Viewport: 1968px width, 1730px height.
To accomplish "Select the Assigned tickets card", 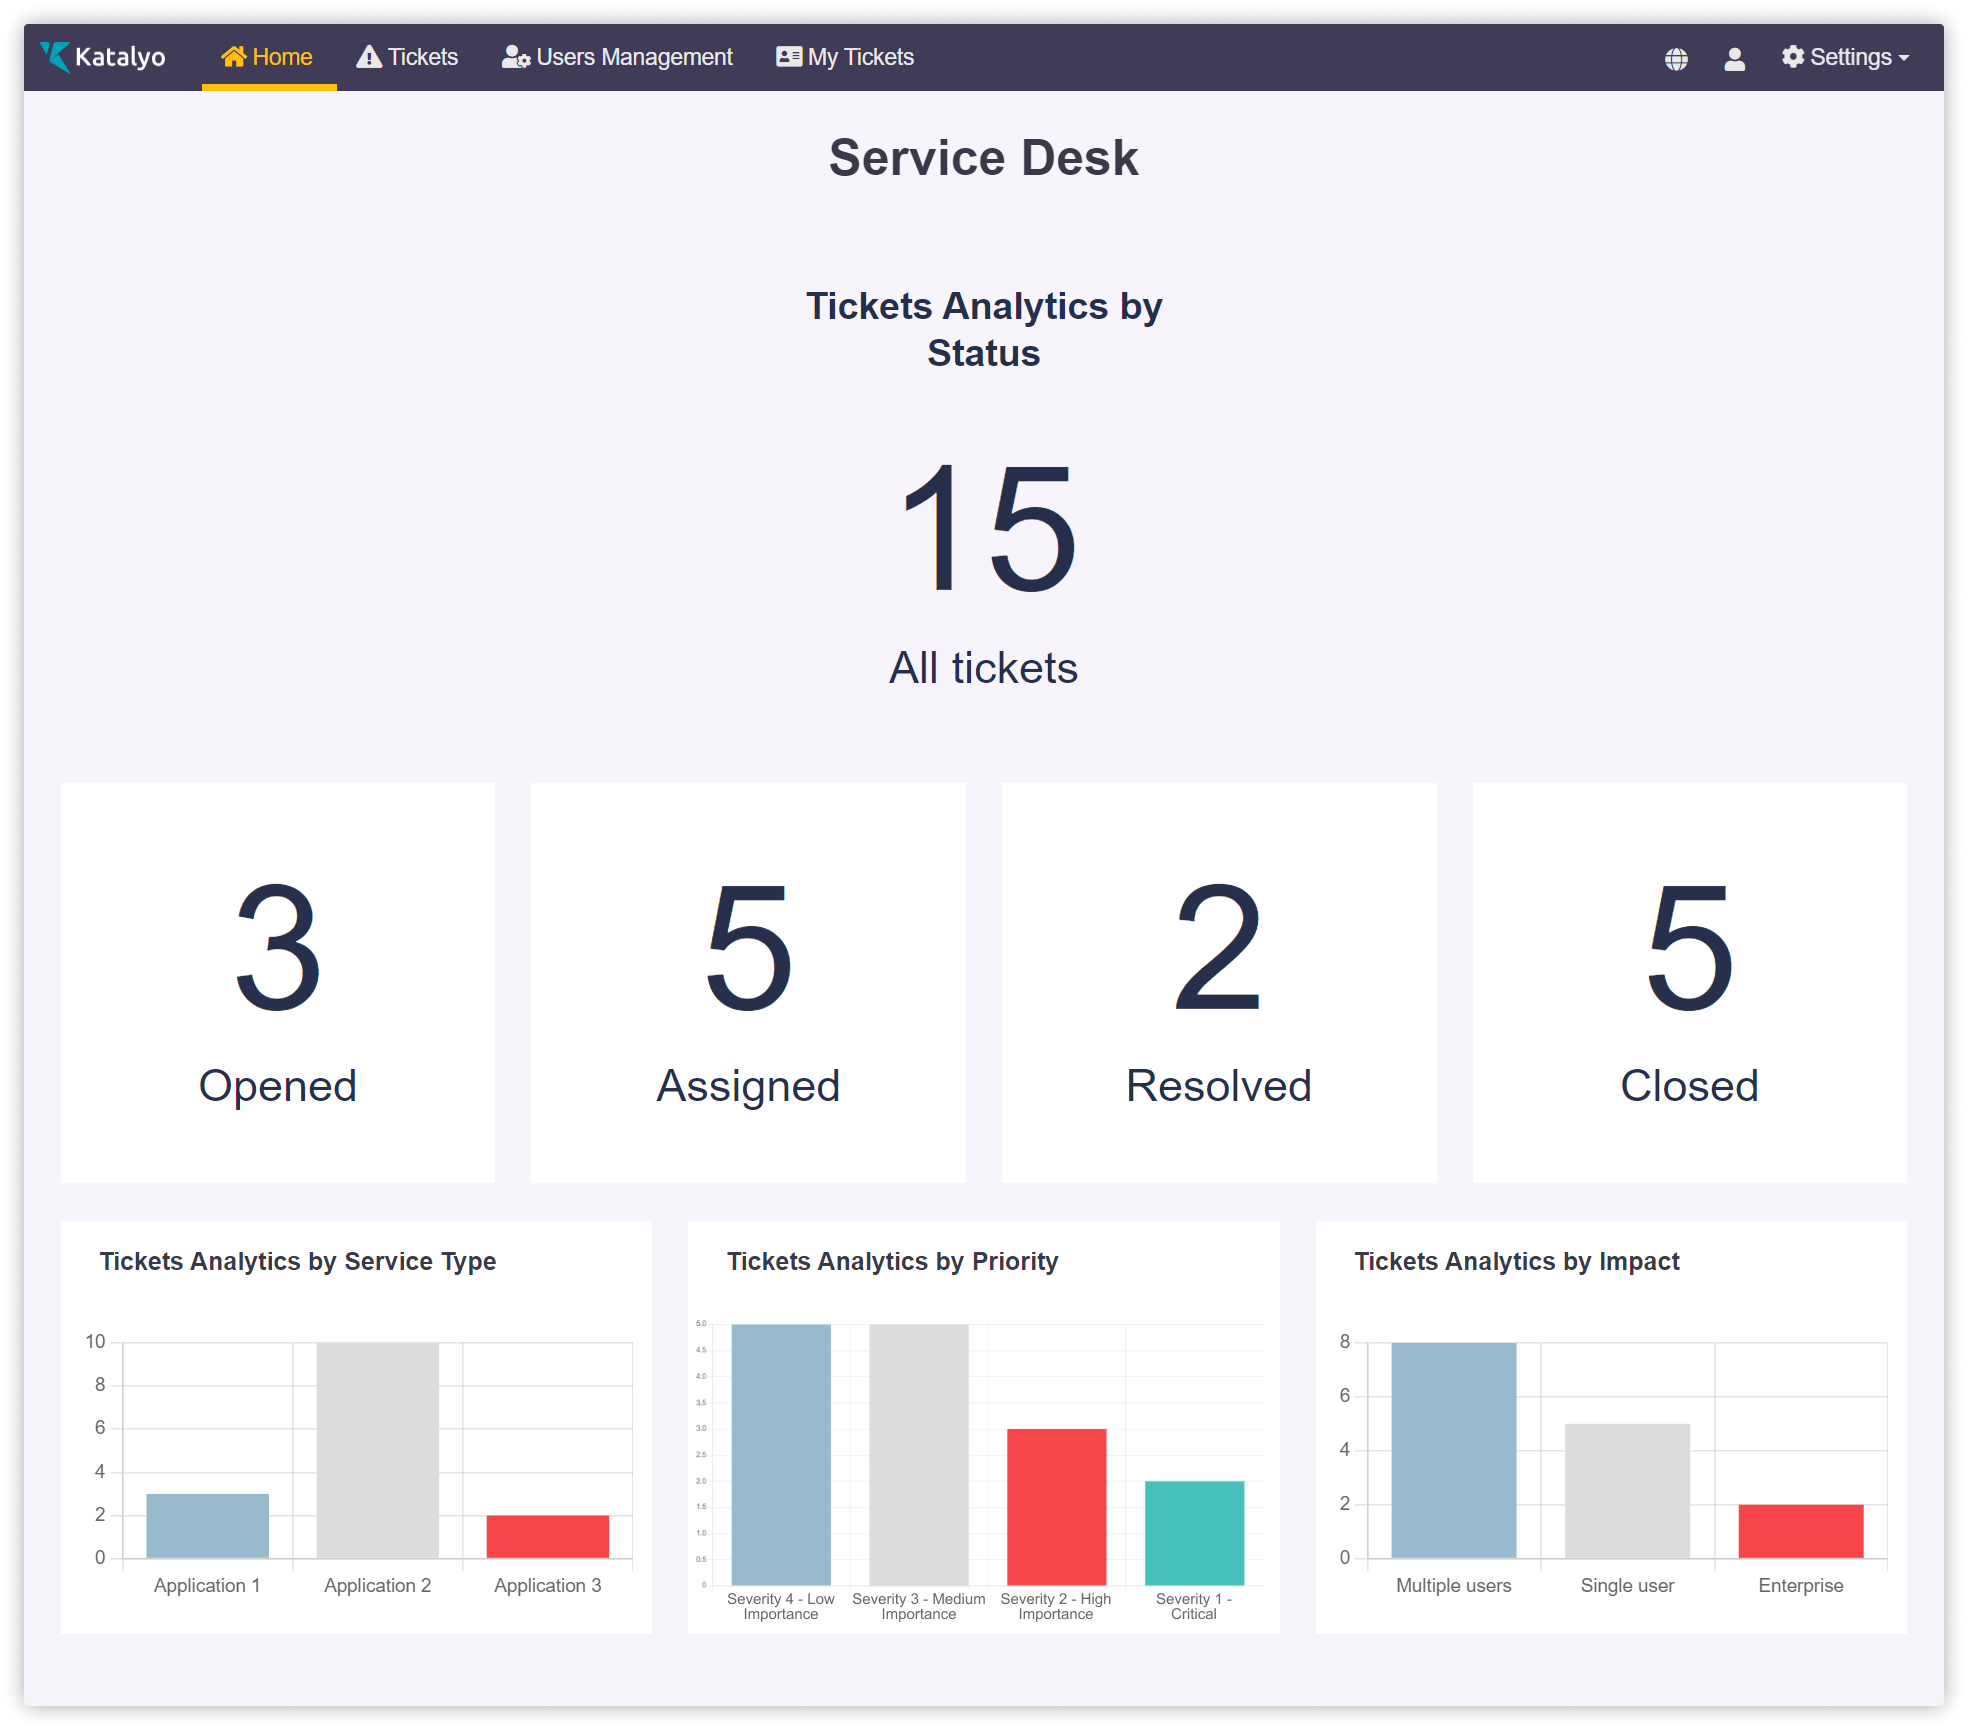I will (x=748, y=982).
